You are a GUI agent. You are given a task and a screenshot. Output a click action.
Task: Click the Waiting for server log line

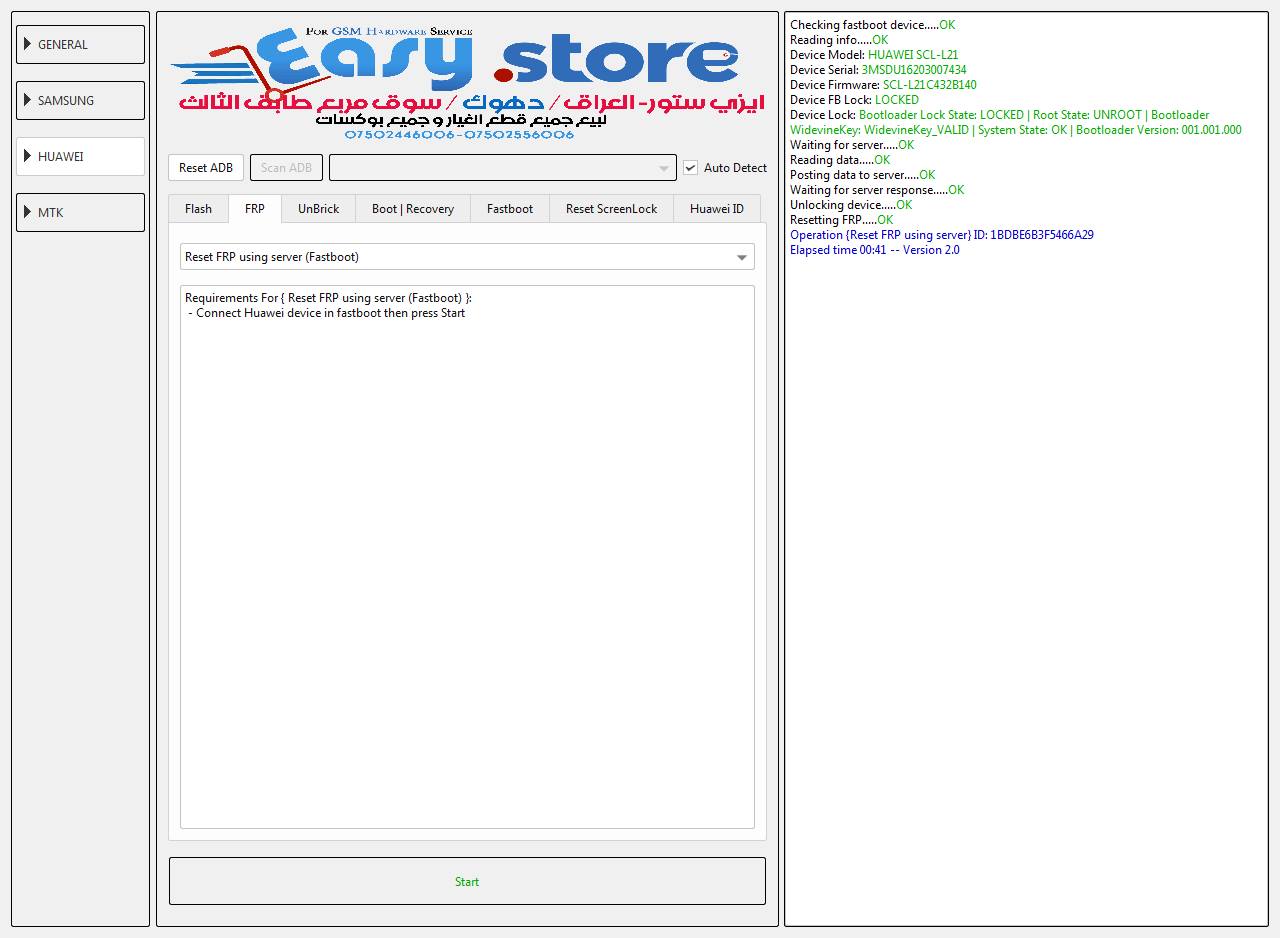click(852, 145)
